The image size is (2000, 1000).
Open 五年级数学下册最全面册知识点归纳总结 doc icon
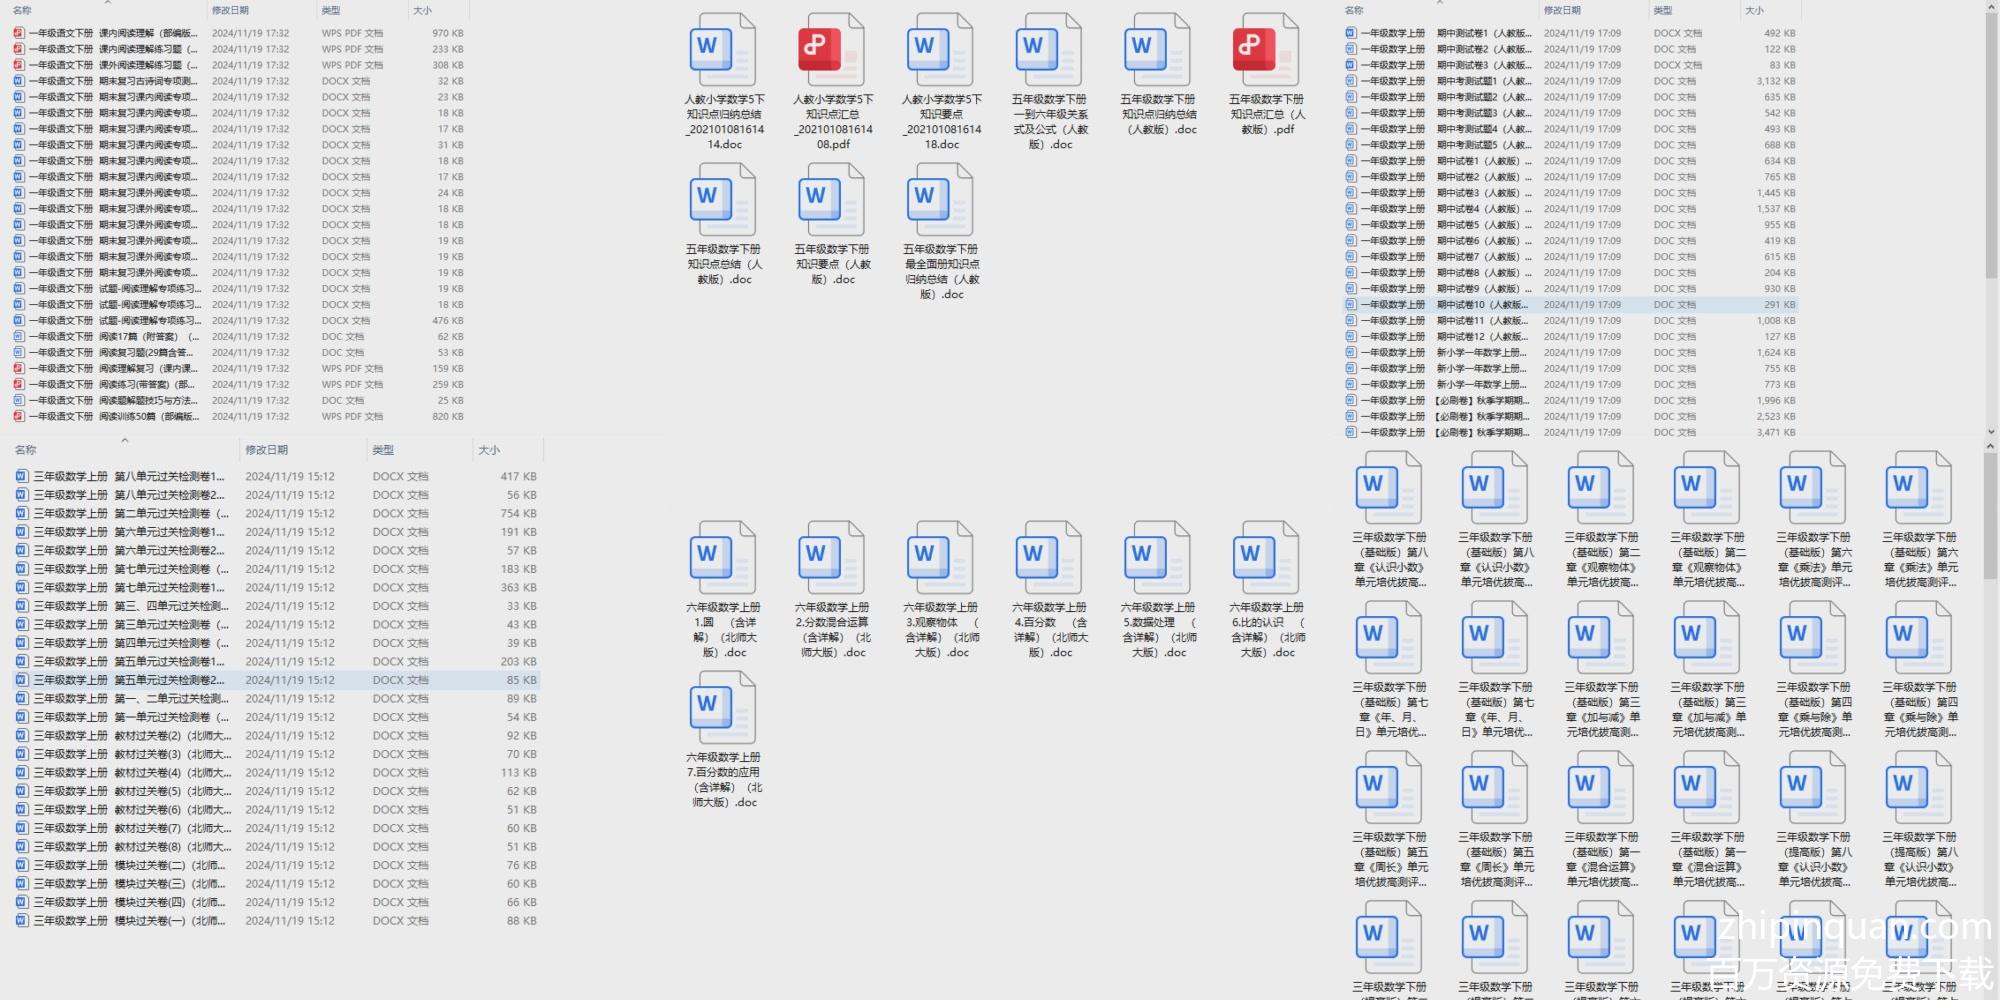(x=940, y=199)
